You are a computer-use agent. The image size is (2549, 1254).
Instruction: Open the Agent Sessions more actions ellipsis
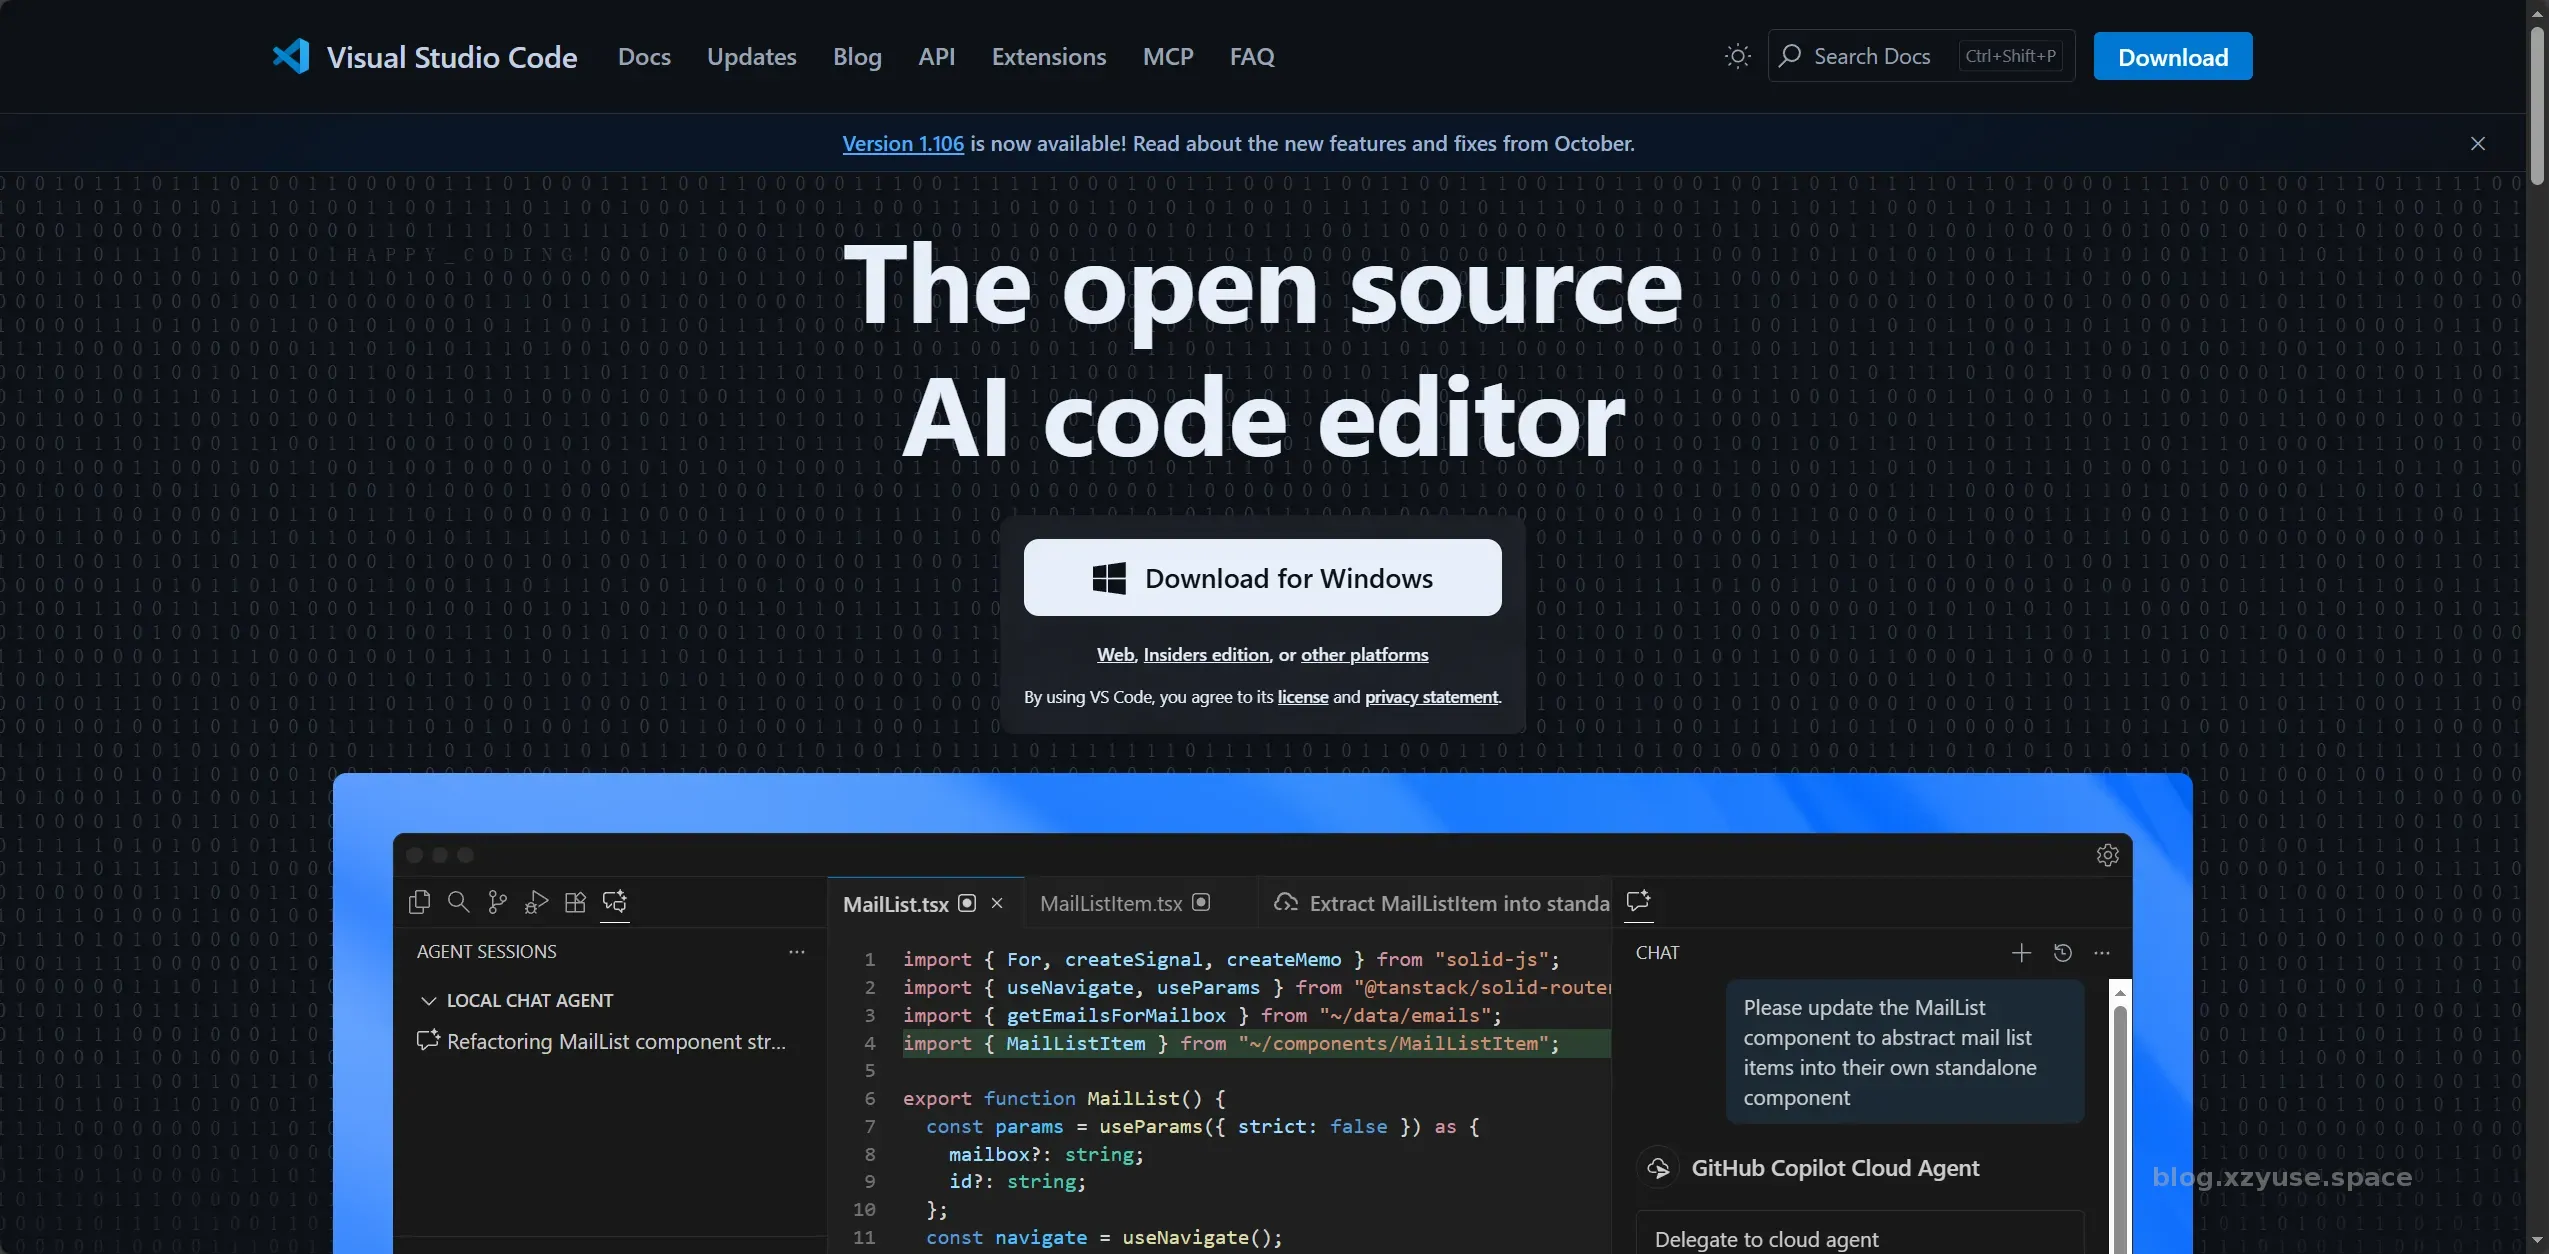(x=797, y=952)
